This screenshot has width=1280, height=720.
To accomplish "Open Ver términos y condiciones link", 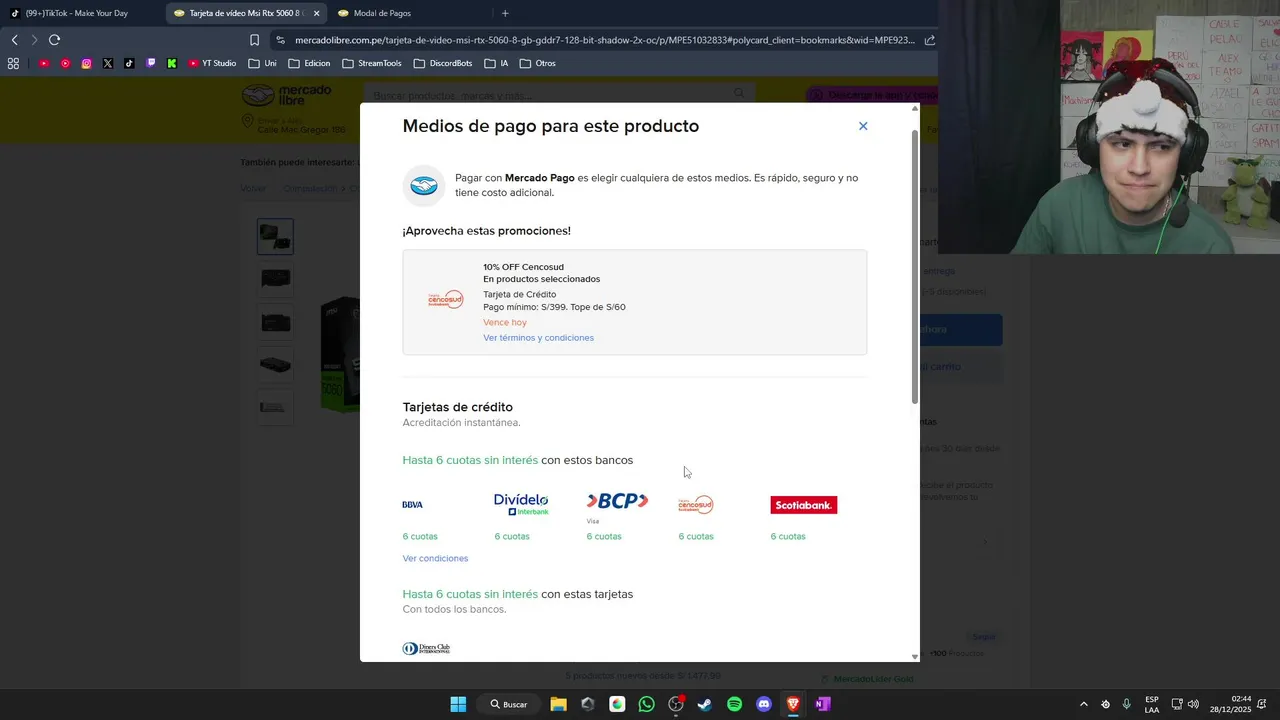I will 538,338.
